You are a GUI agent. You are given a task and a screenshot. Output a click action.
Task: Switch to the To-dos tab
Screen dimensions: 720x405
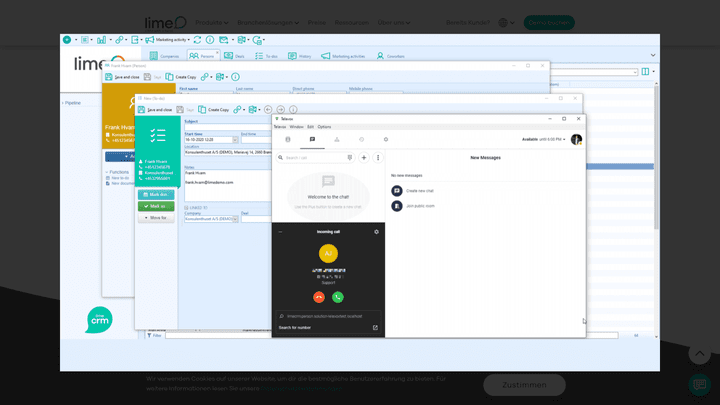[266, 56]
